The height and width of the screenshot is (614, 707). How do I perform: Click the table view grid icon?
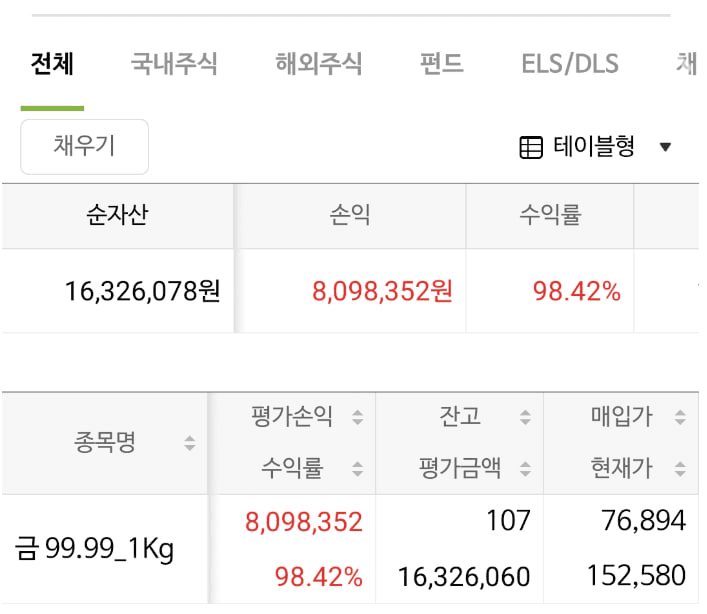tap(531, 148)
